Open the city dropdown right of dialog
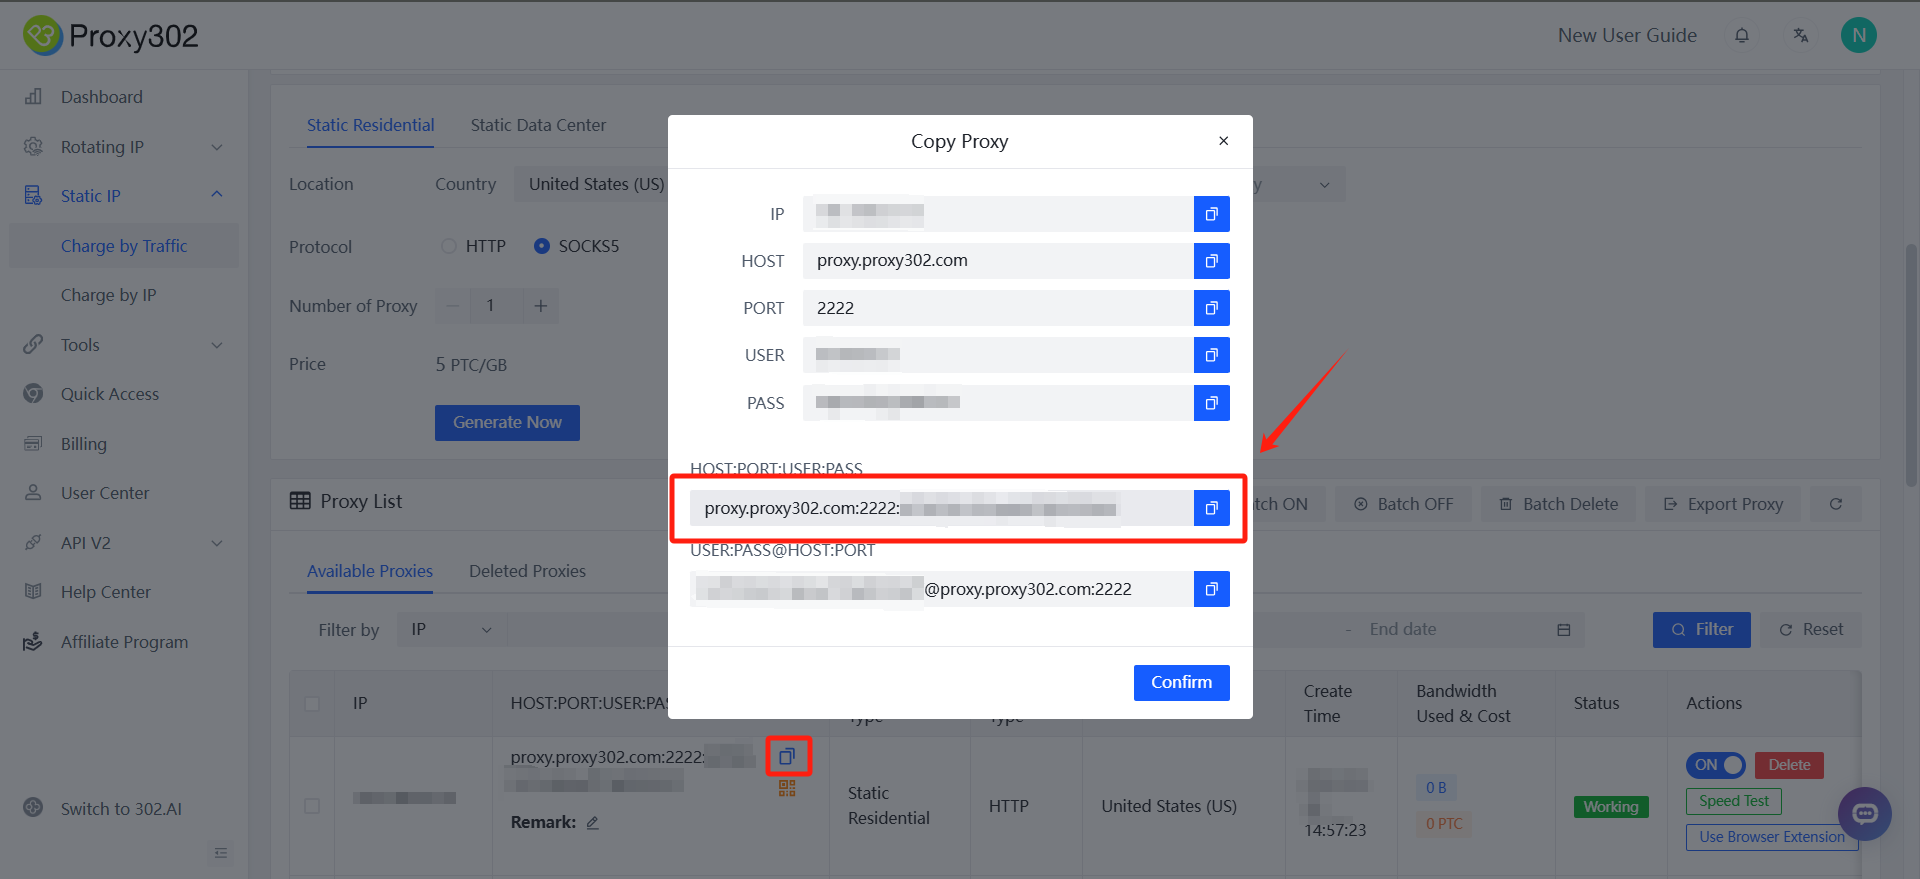This screenshot has height=879, width=1920. coord(1299,184)
